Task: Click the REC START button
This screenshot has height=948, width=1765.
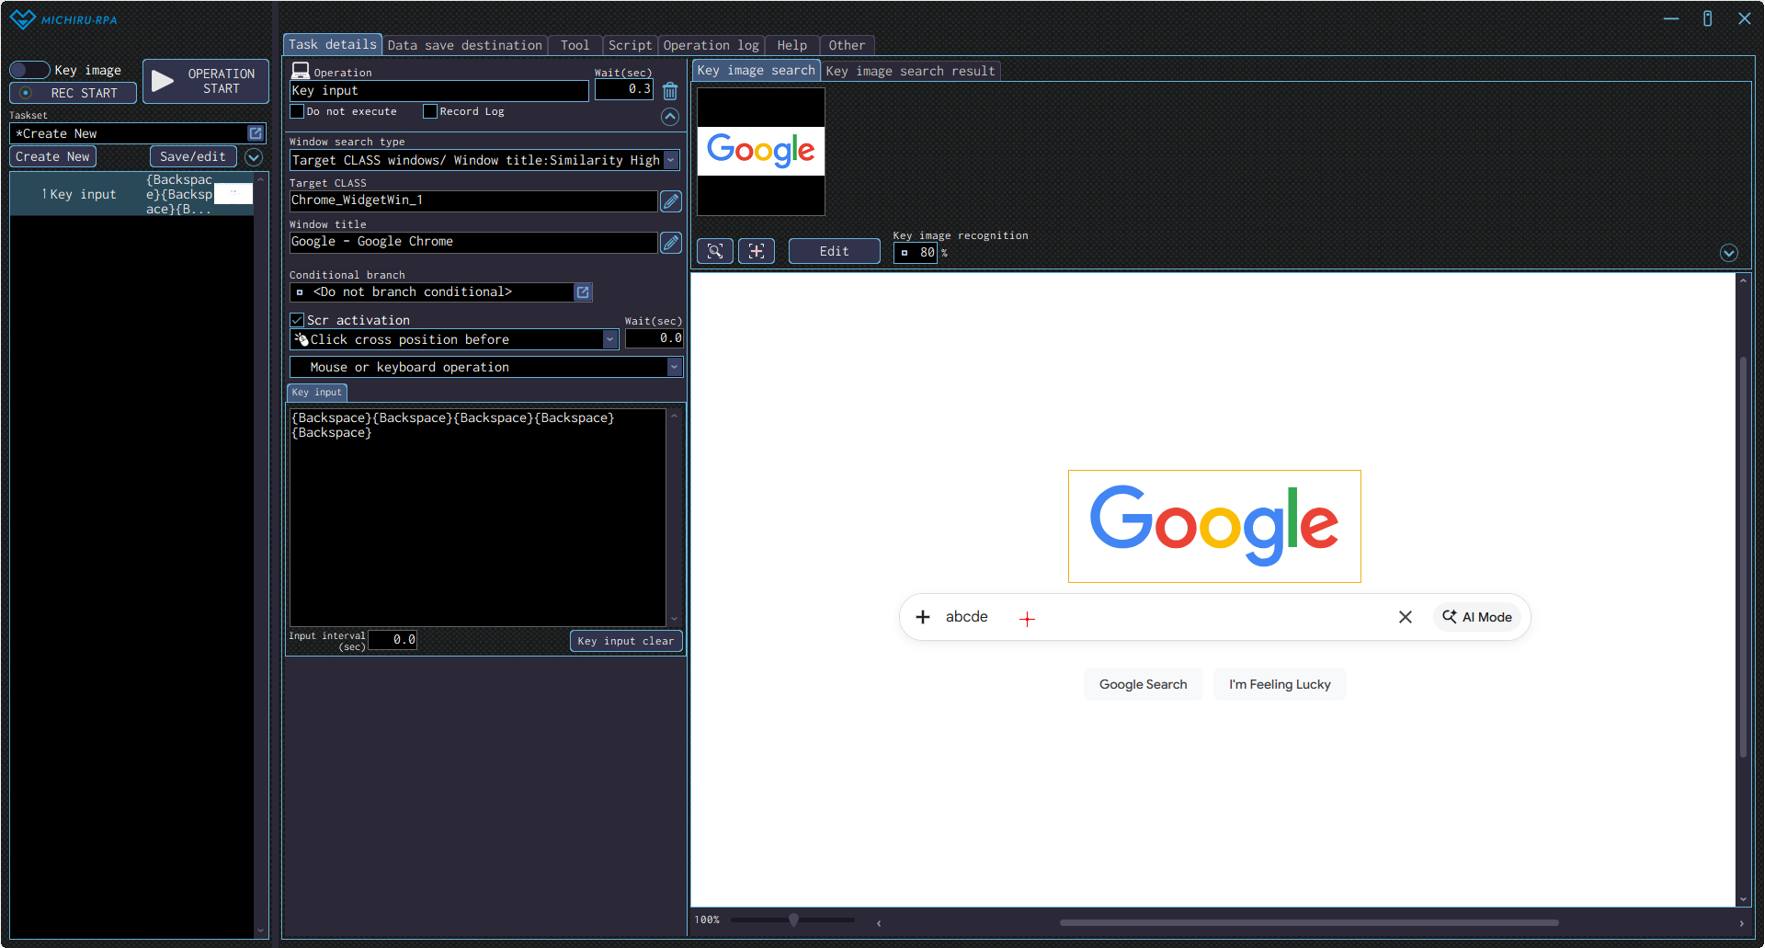Action: (x=73, y=93)
